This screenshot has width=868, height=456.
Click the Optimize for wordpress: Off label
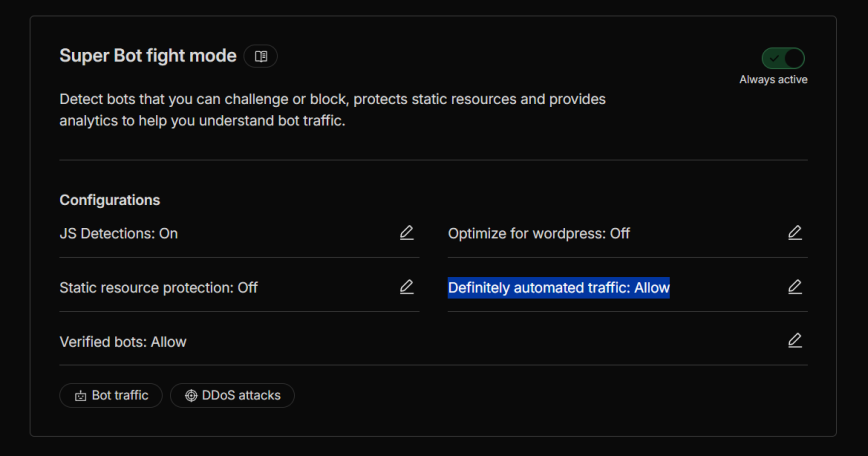[x=539, y=233]
